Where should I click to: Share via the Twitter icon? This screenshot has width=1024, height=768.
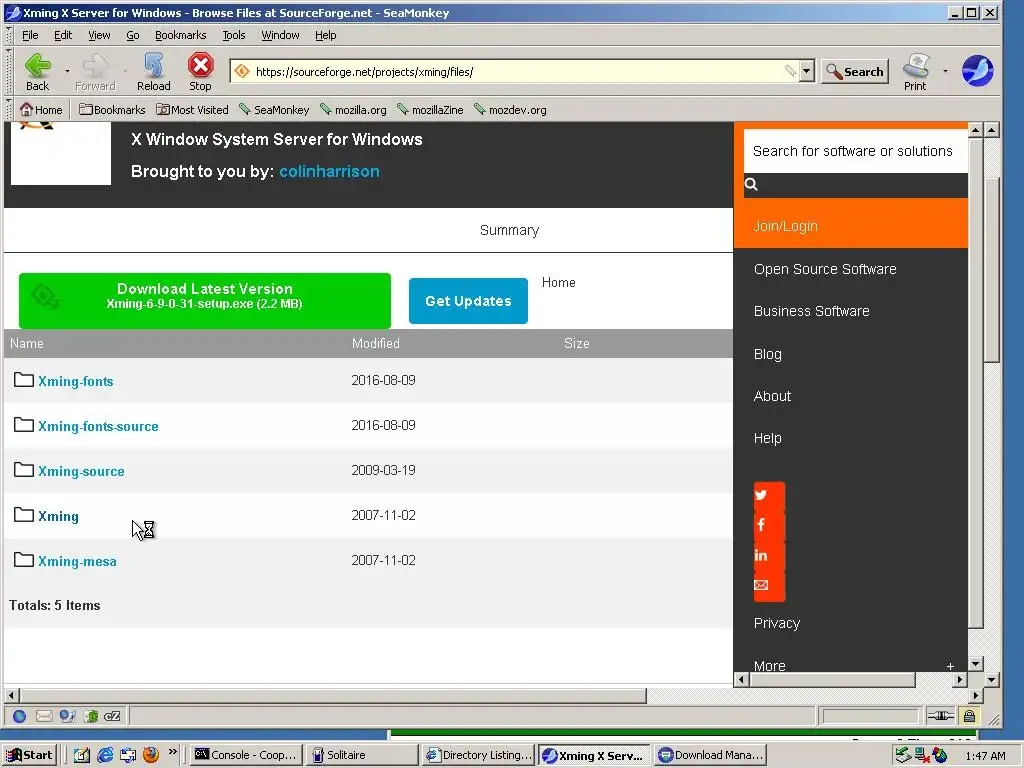761,494
